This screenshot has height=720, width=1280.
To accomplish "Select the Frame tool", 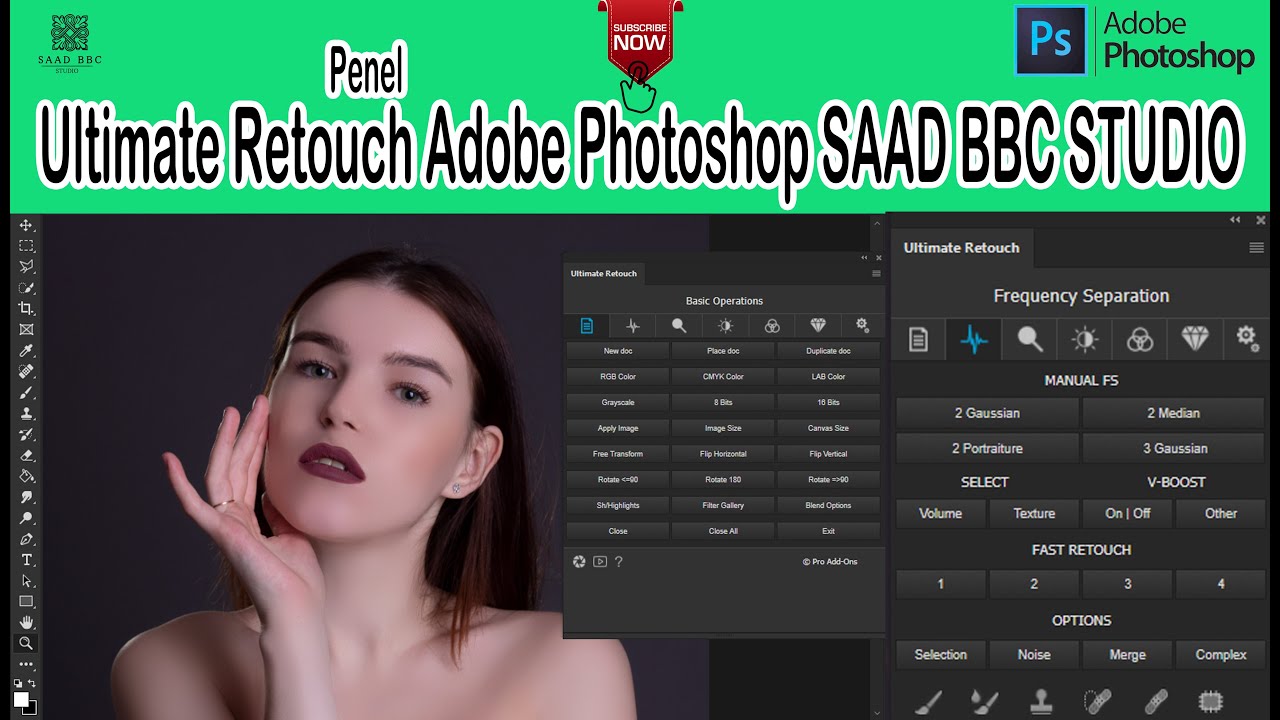I will (27, 329).
